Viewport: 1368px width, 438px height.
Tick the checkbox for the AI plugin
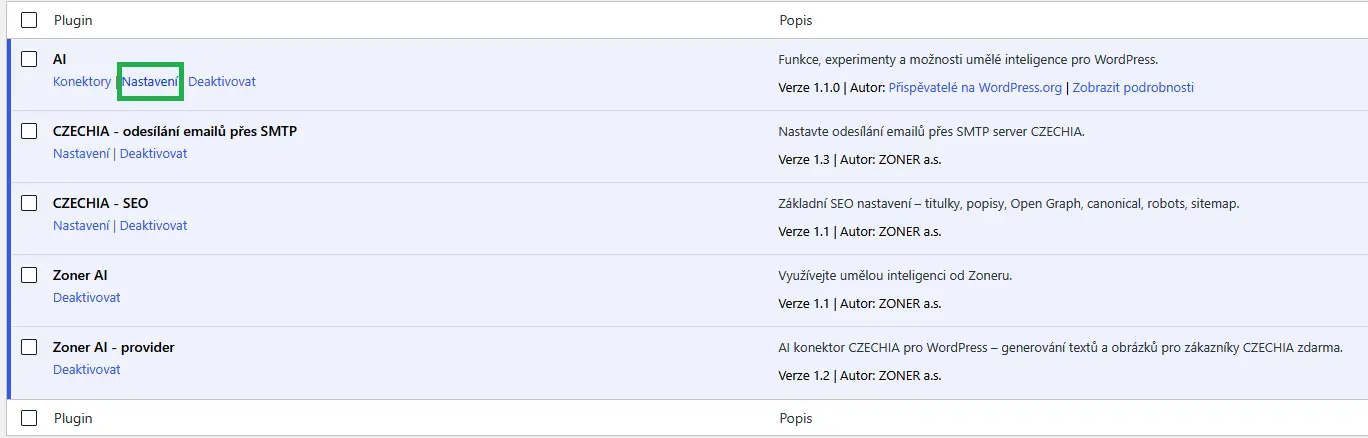tap(29, 59)
